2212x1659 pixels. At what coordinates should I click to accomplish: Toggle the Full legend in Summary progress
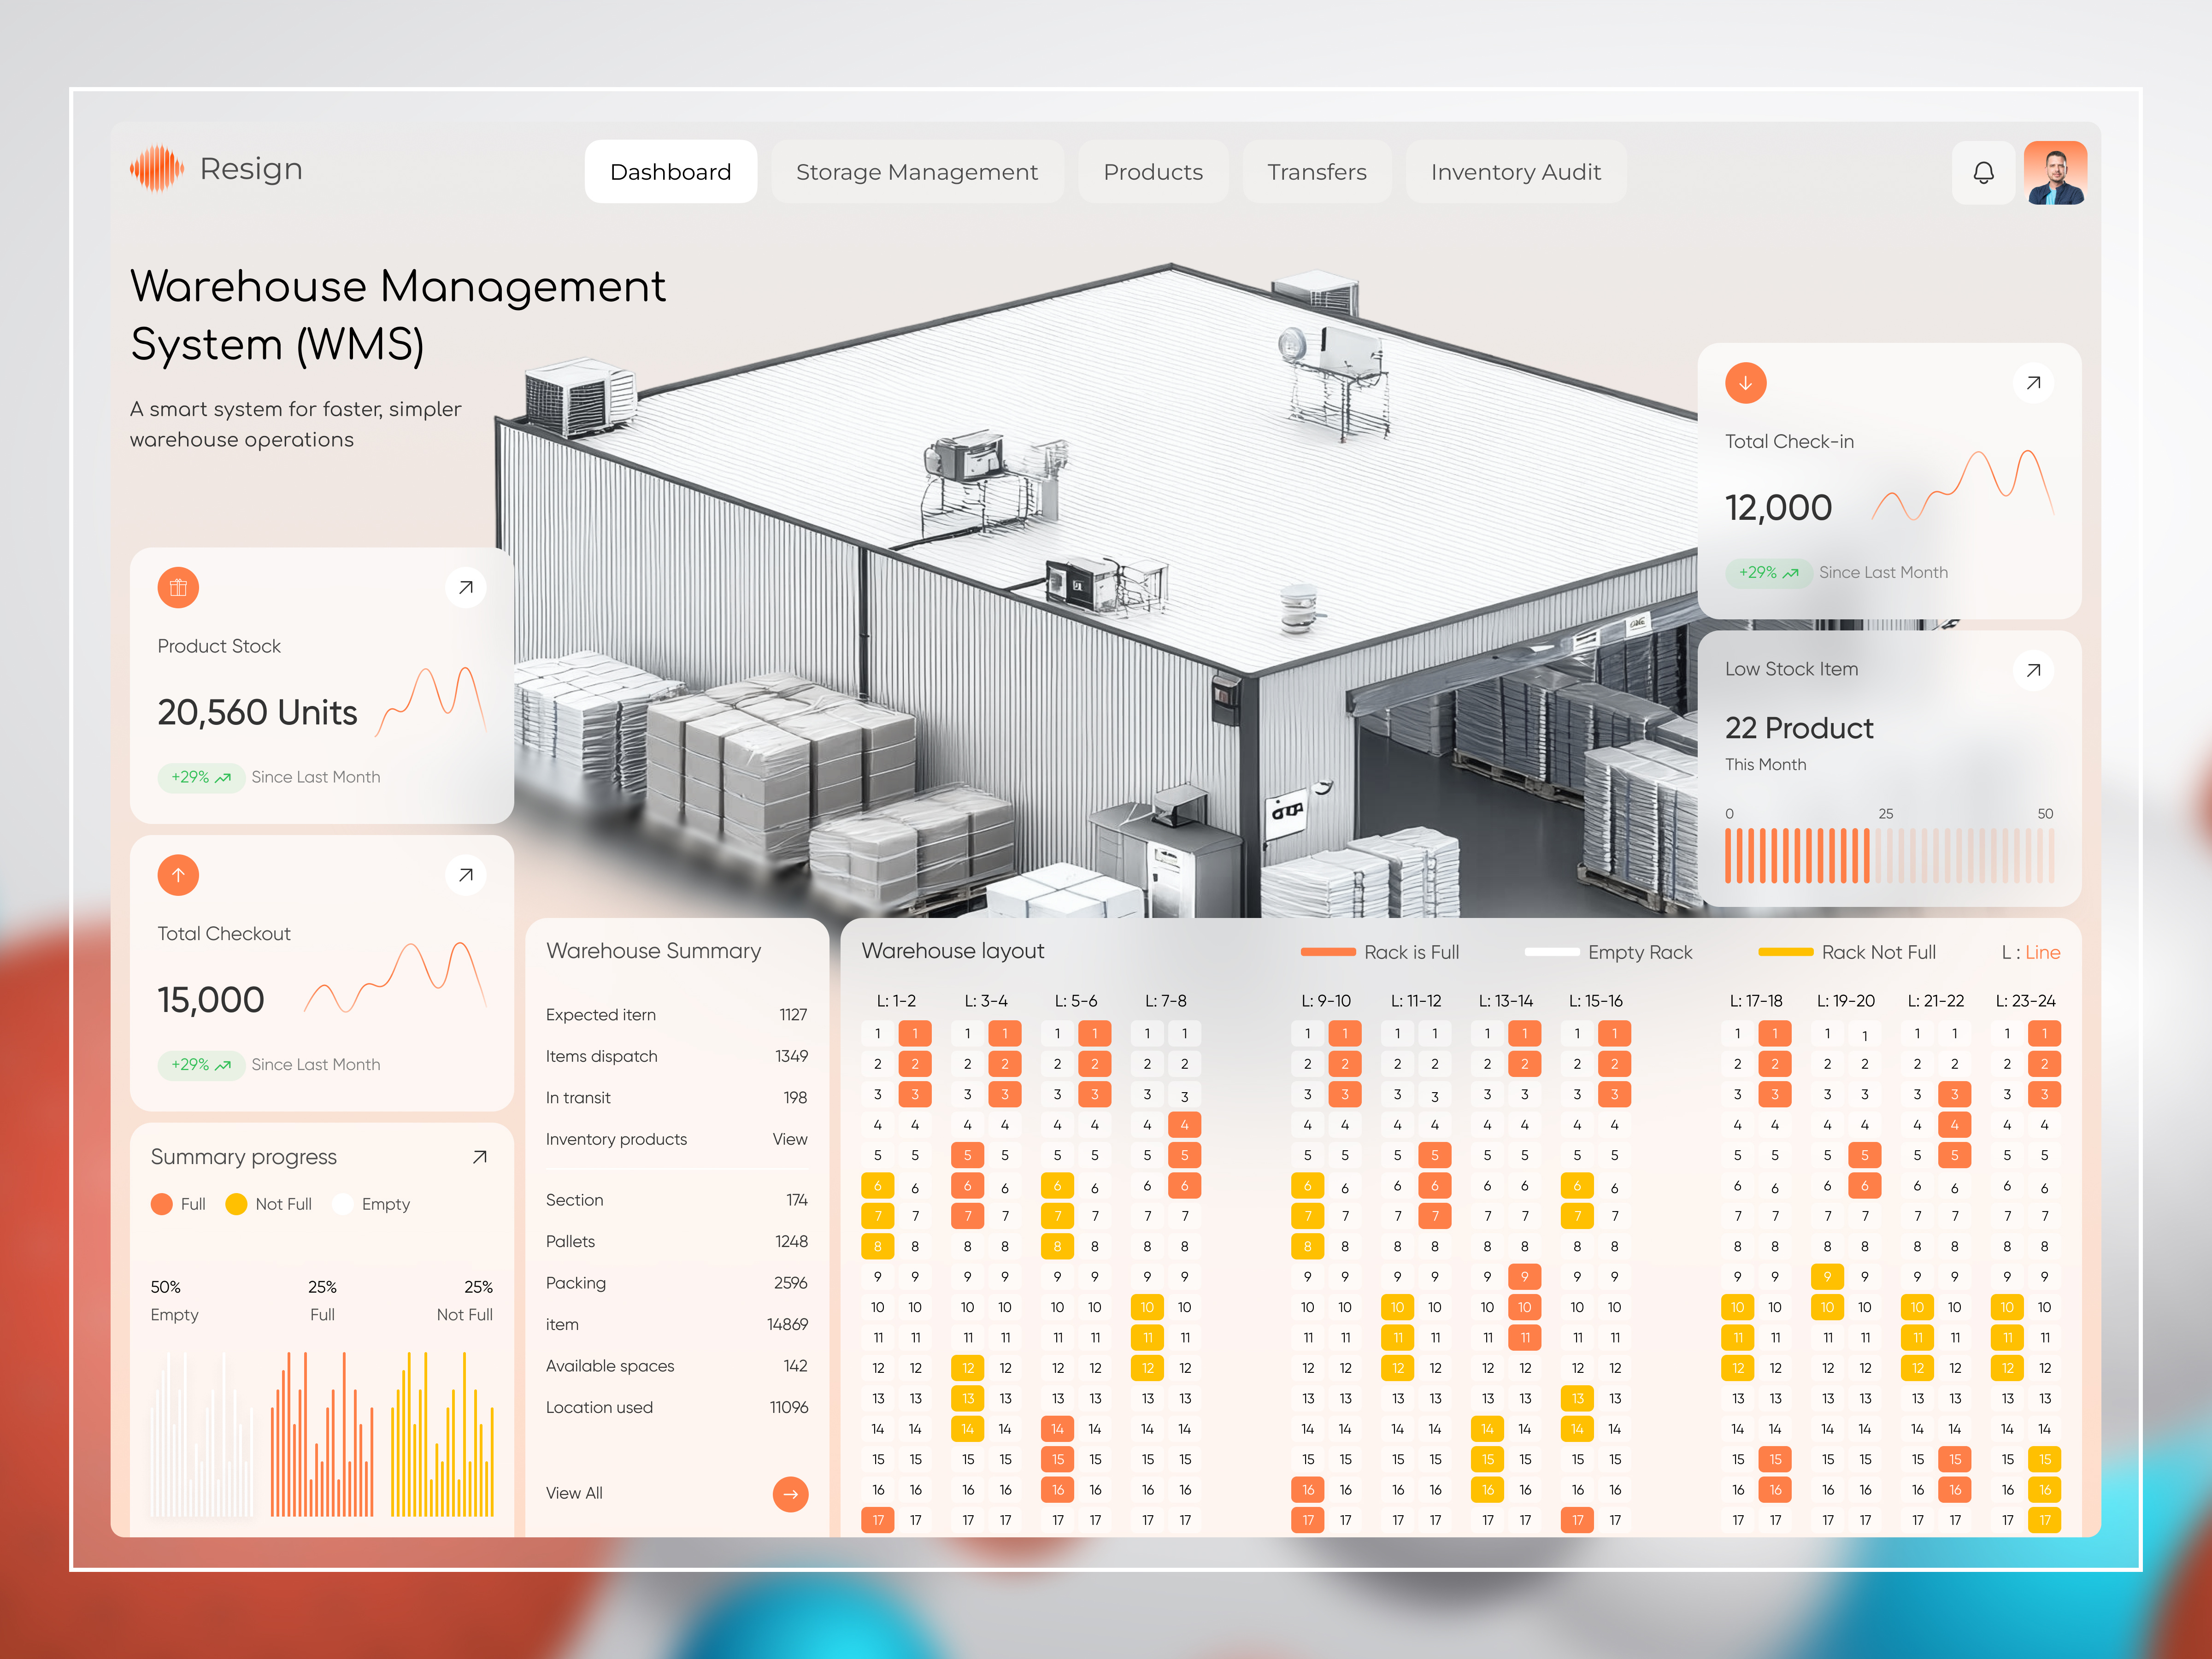click(x=162, y=1204)
